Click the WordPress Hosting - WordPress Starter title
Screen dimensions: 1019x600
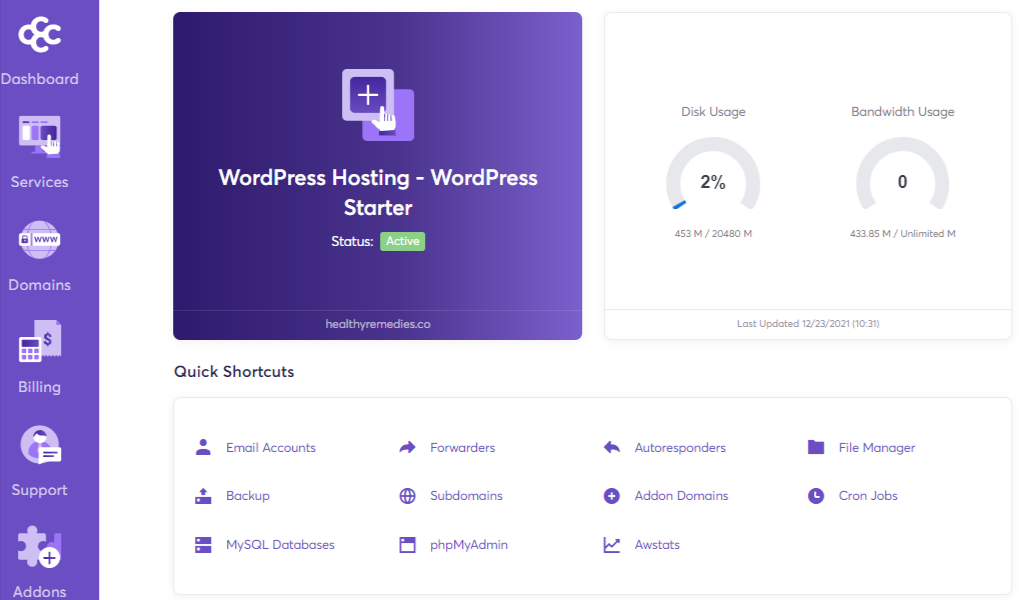point(378,192)
